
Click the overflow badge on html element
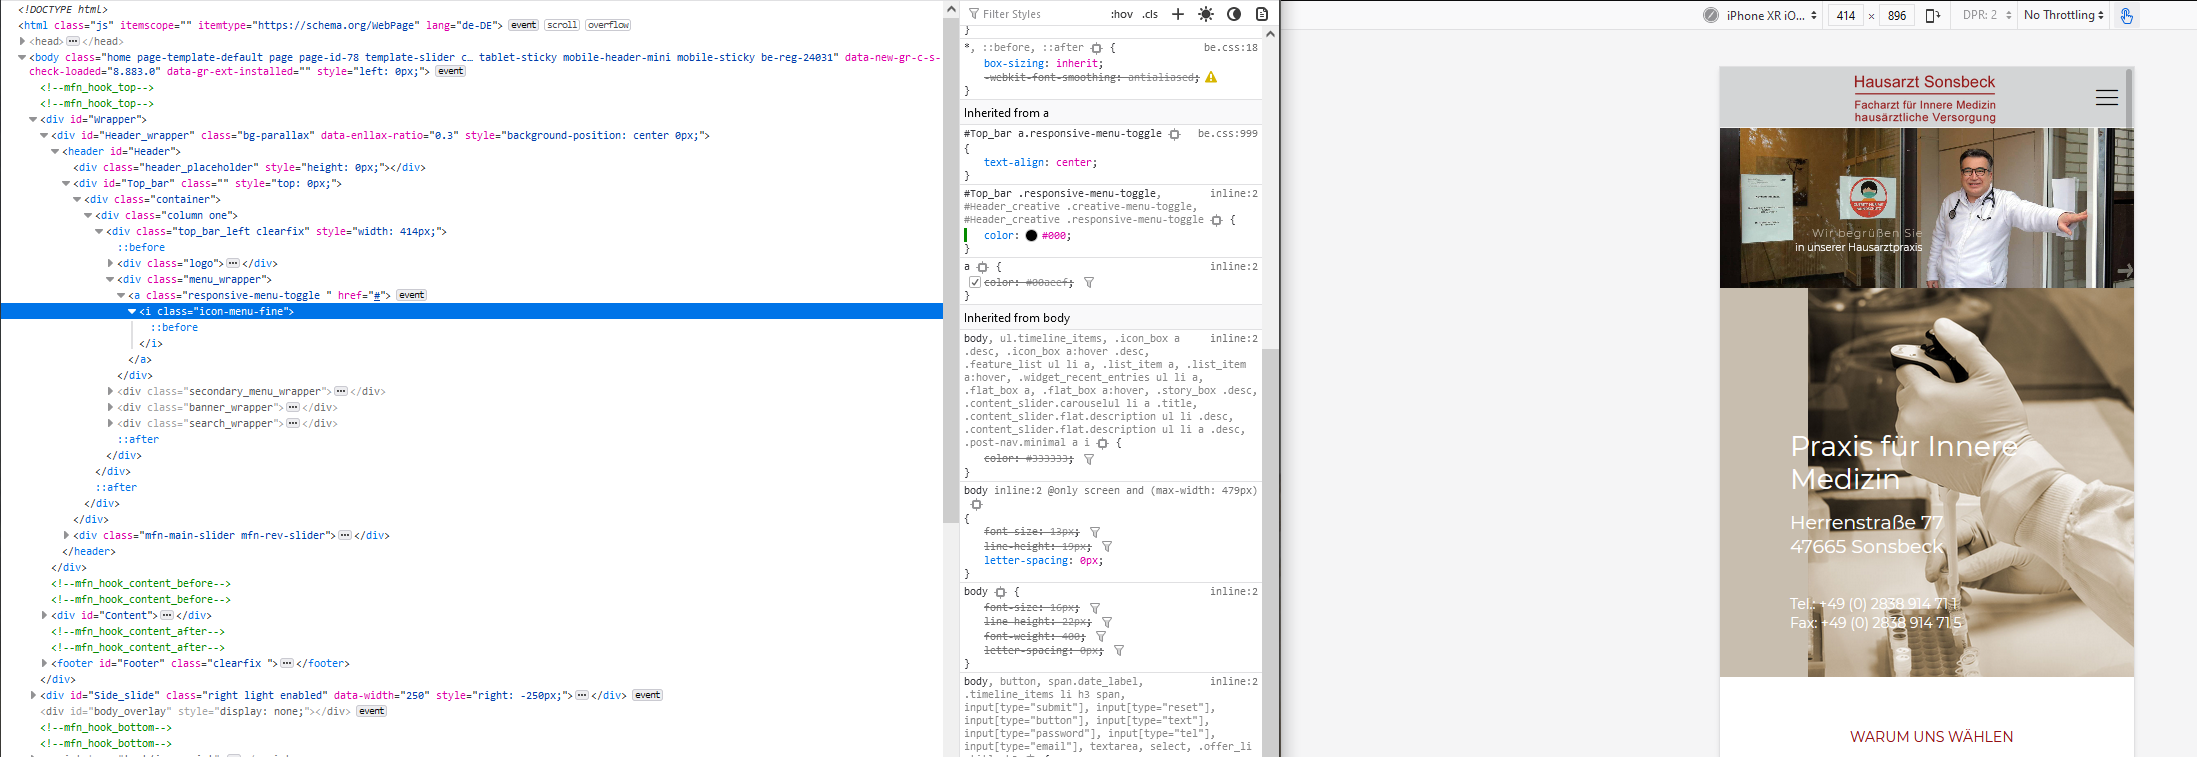[608, 25]
